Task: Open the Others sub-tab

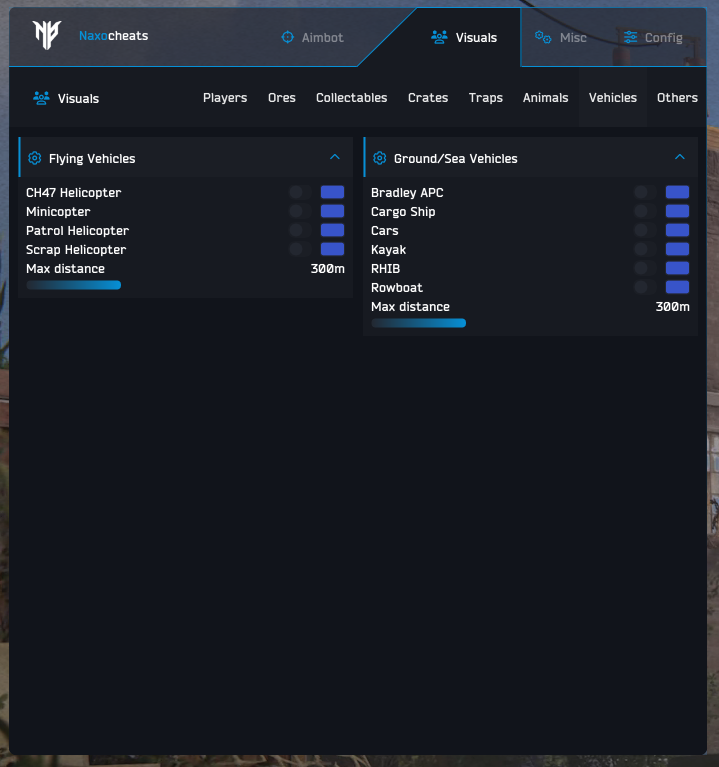Action: (677, 98)
